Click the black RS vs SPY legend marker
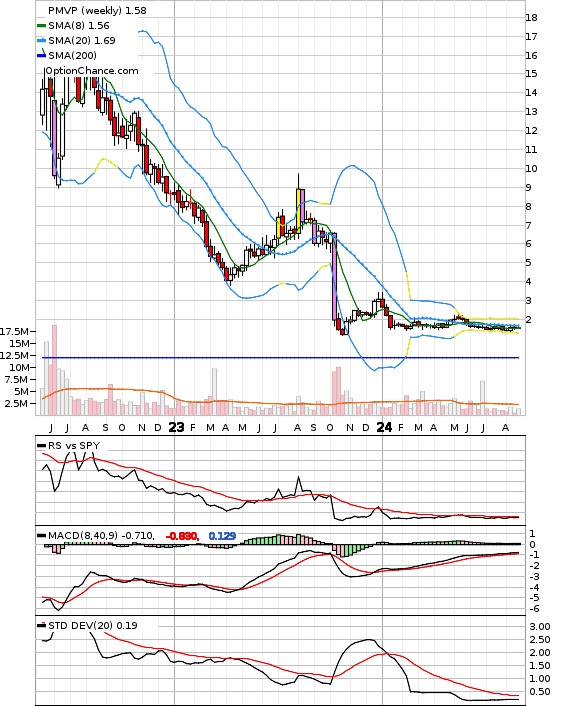This screenshot has height=706, width=566. pos(41,445)
